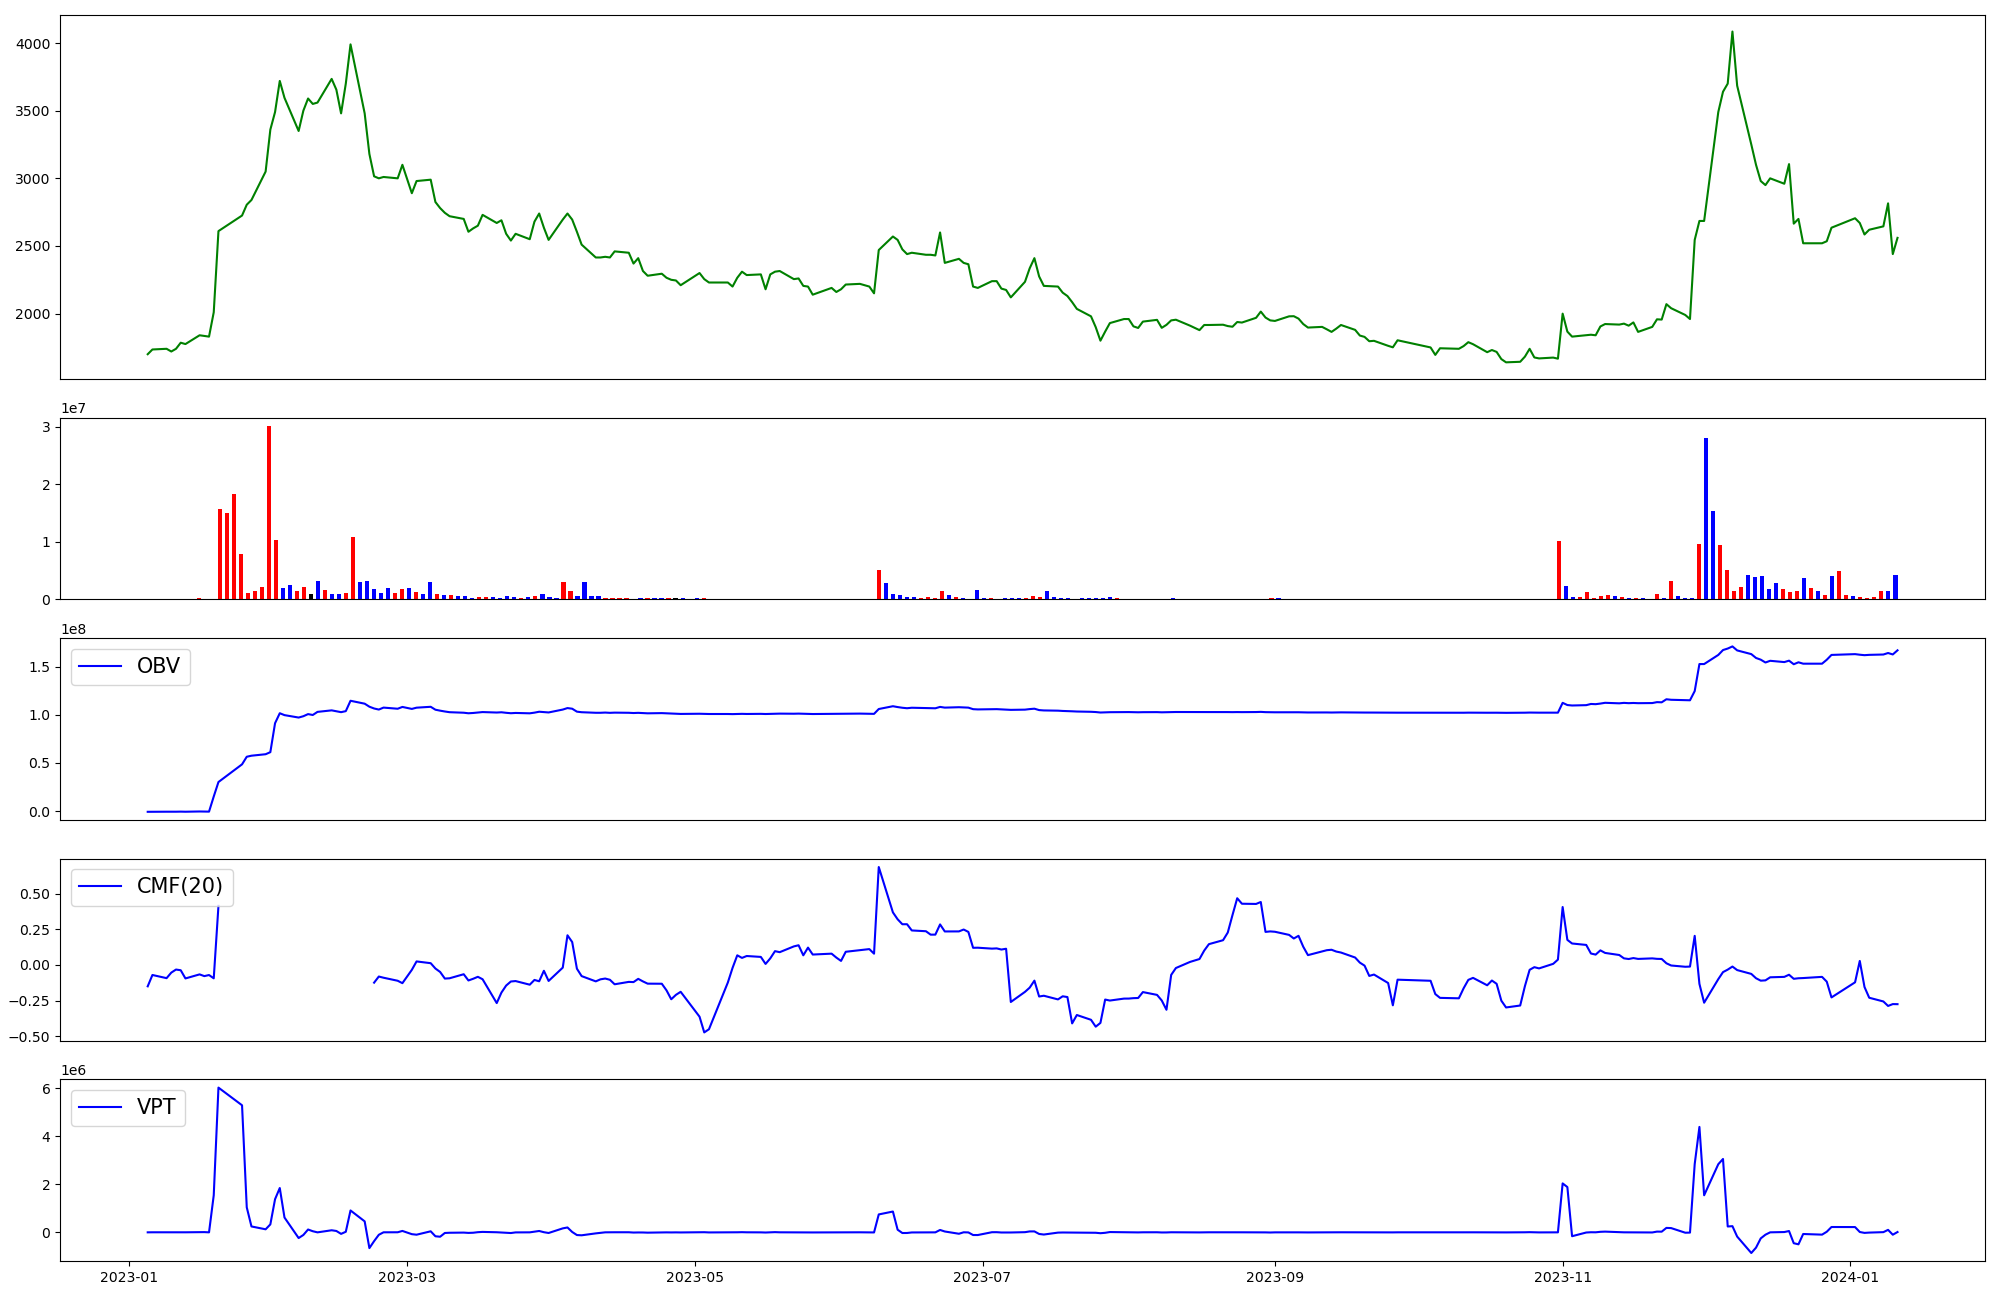2000x1300 pixels.
Task: Click the 0.5 tick on OBV axis
Action: tap(39, 763)
